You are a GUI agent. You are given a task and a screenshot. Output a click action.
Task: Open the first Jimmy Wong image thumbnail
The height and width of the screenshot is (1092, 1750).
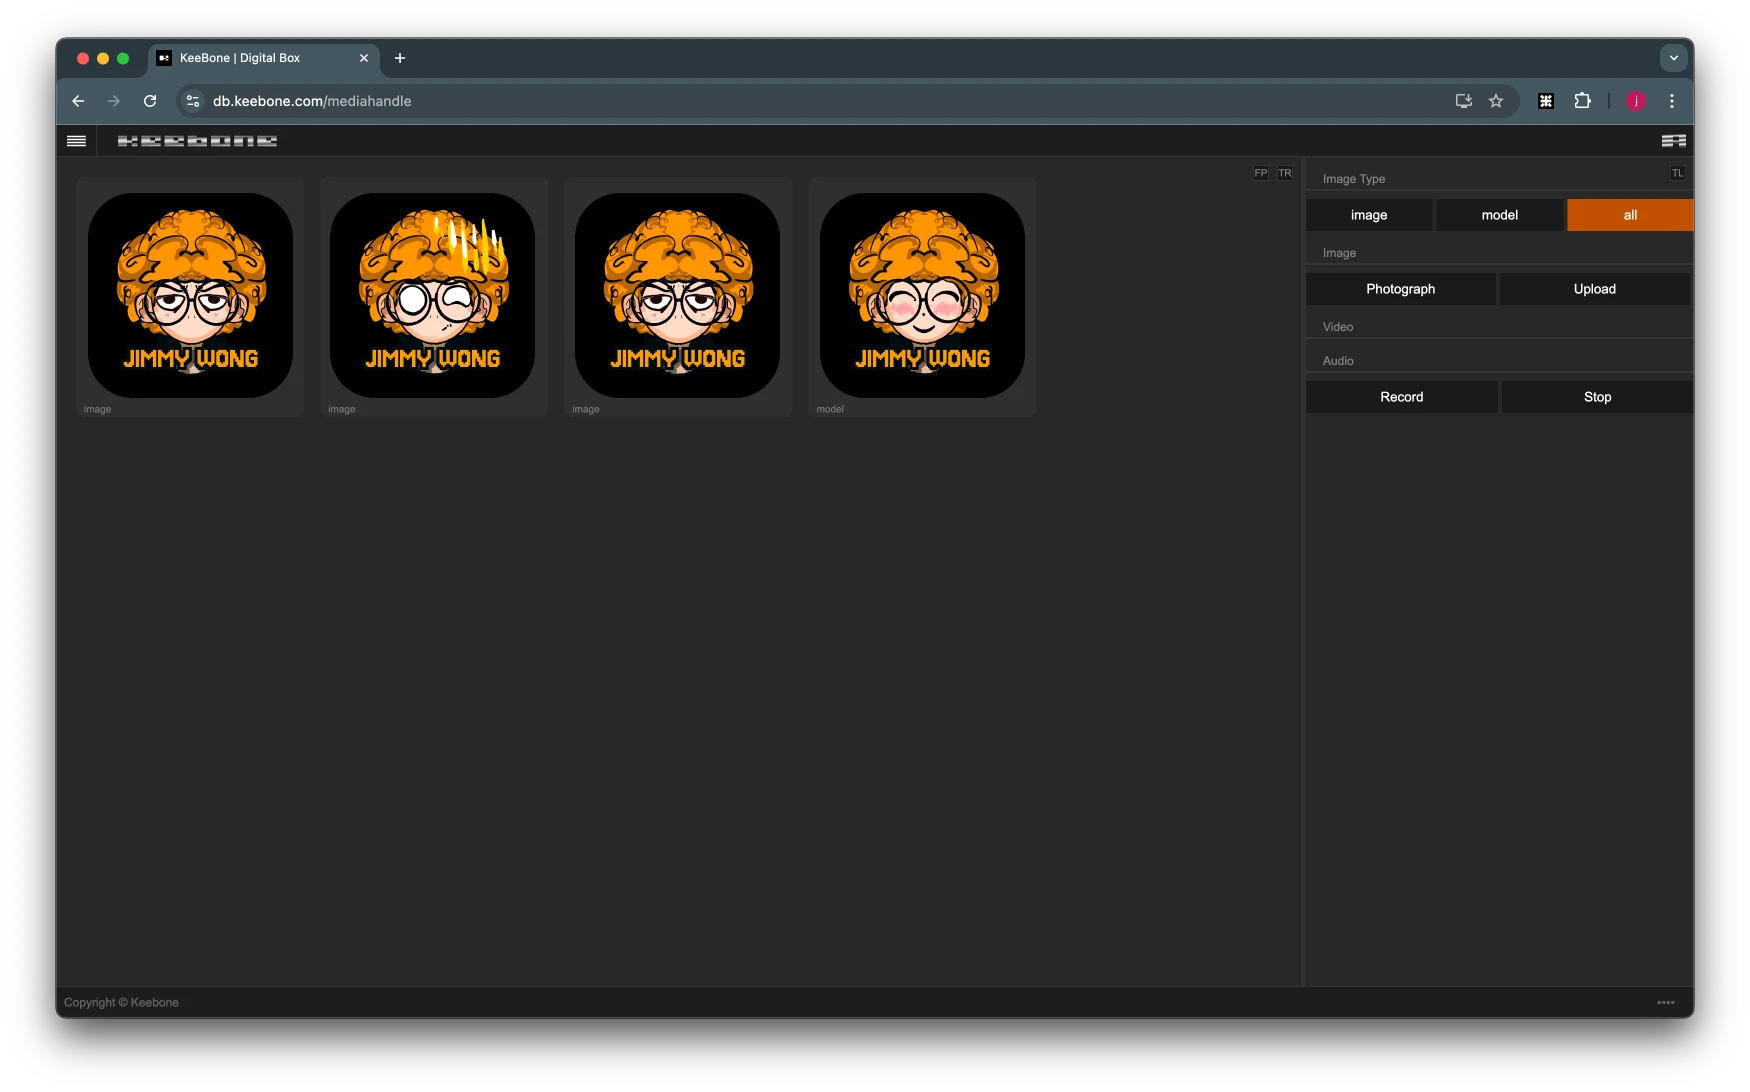[x=190, y=295]
